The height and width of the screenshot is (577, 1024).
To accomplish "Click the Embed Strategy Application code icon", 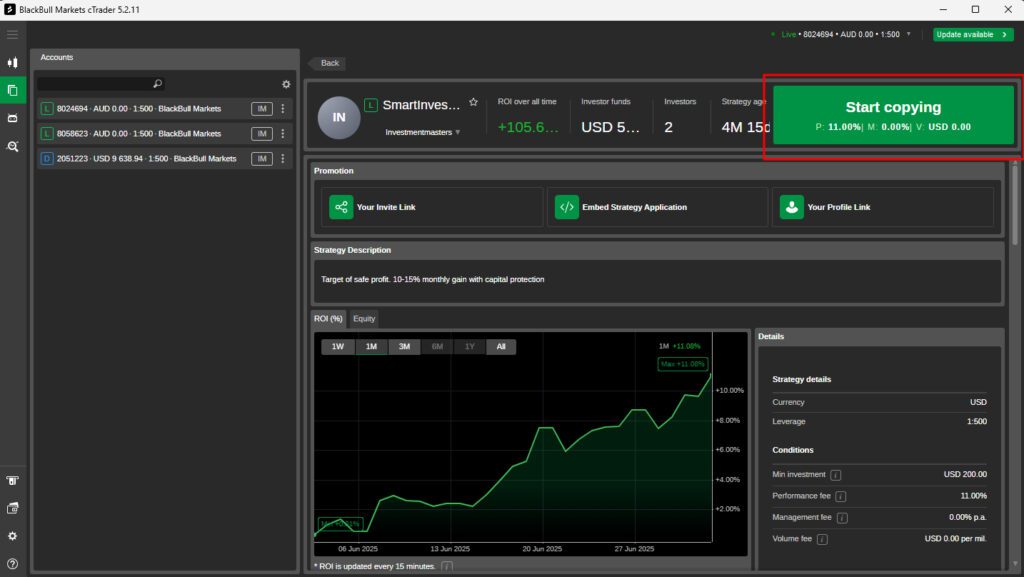I will click(567, 207).
